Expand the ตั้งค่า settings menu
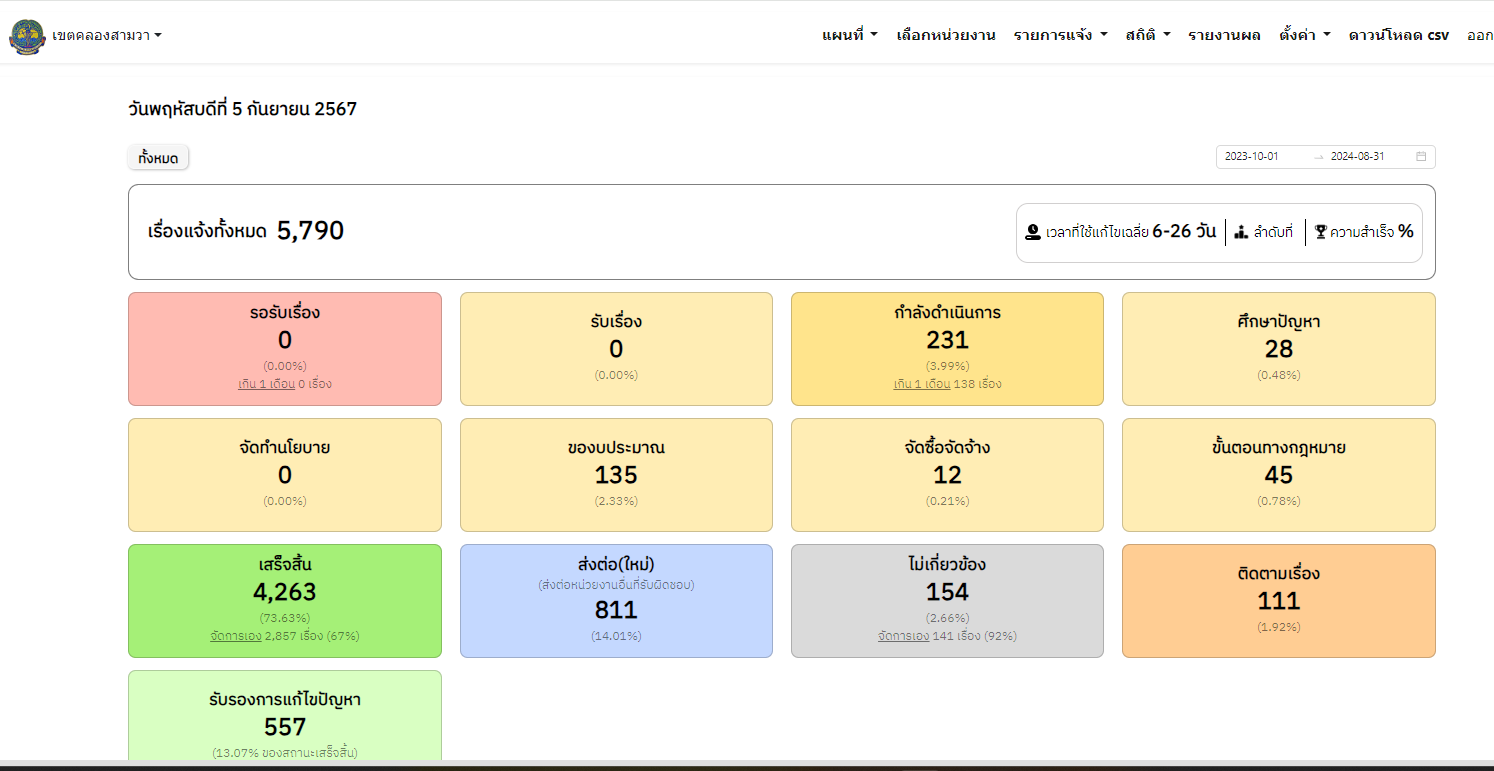 coord(1304,35)
